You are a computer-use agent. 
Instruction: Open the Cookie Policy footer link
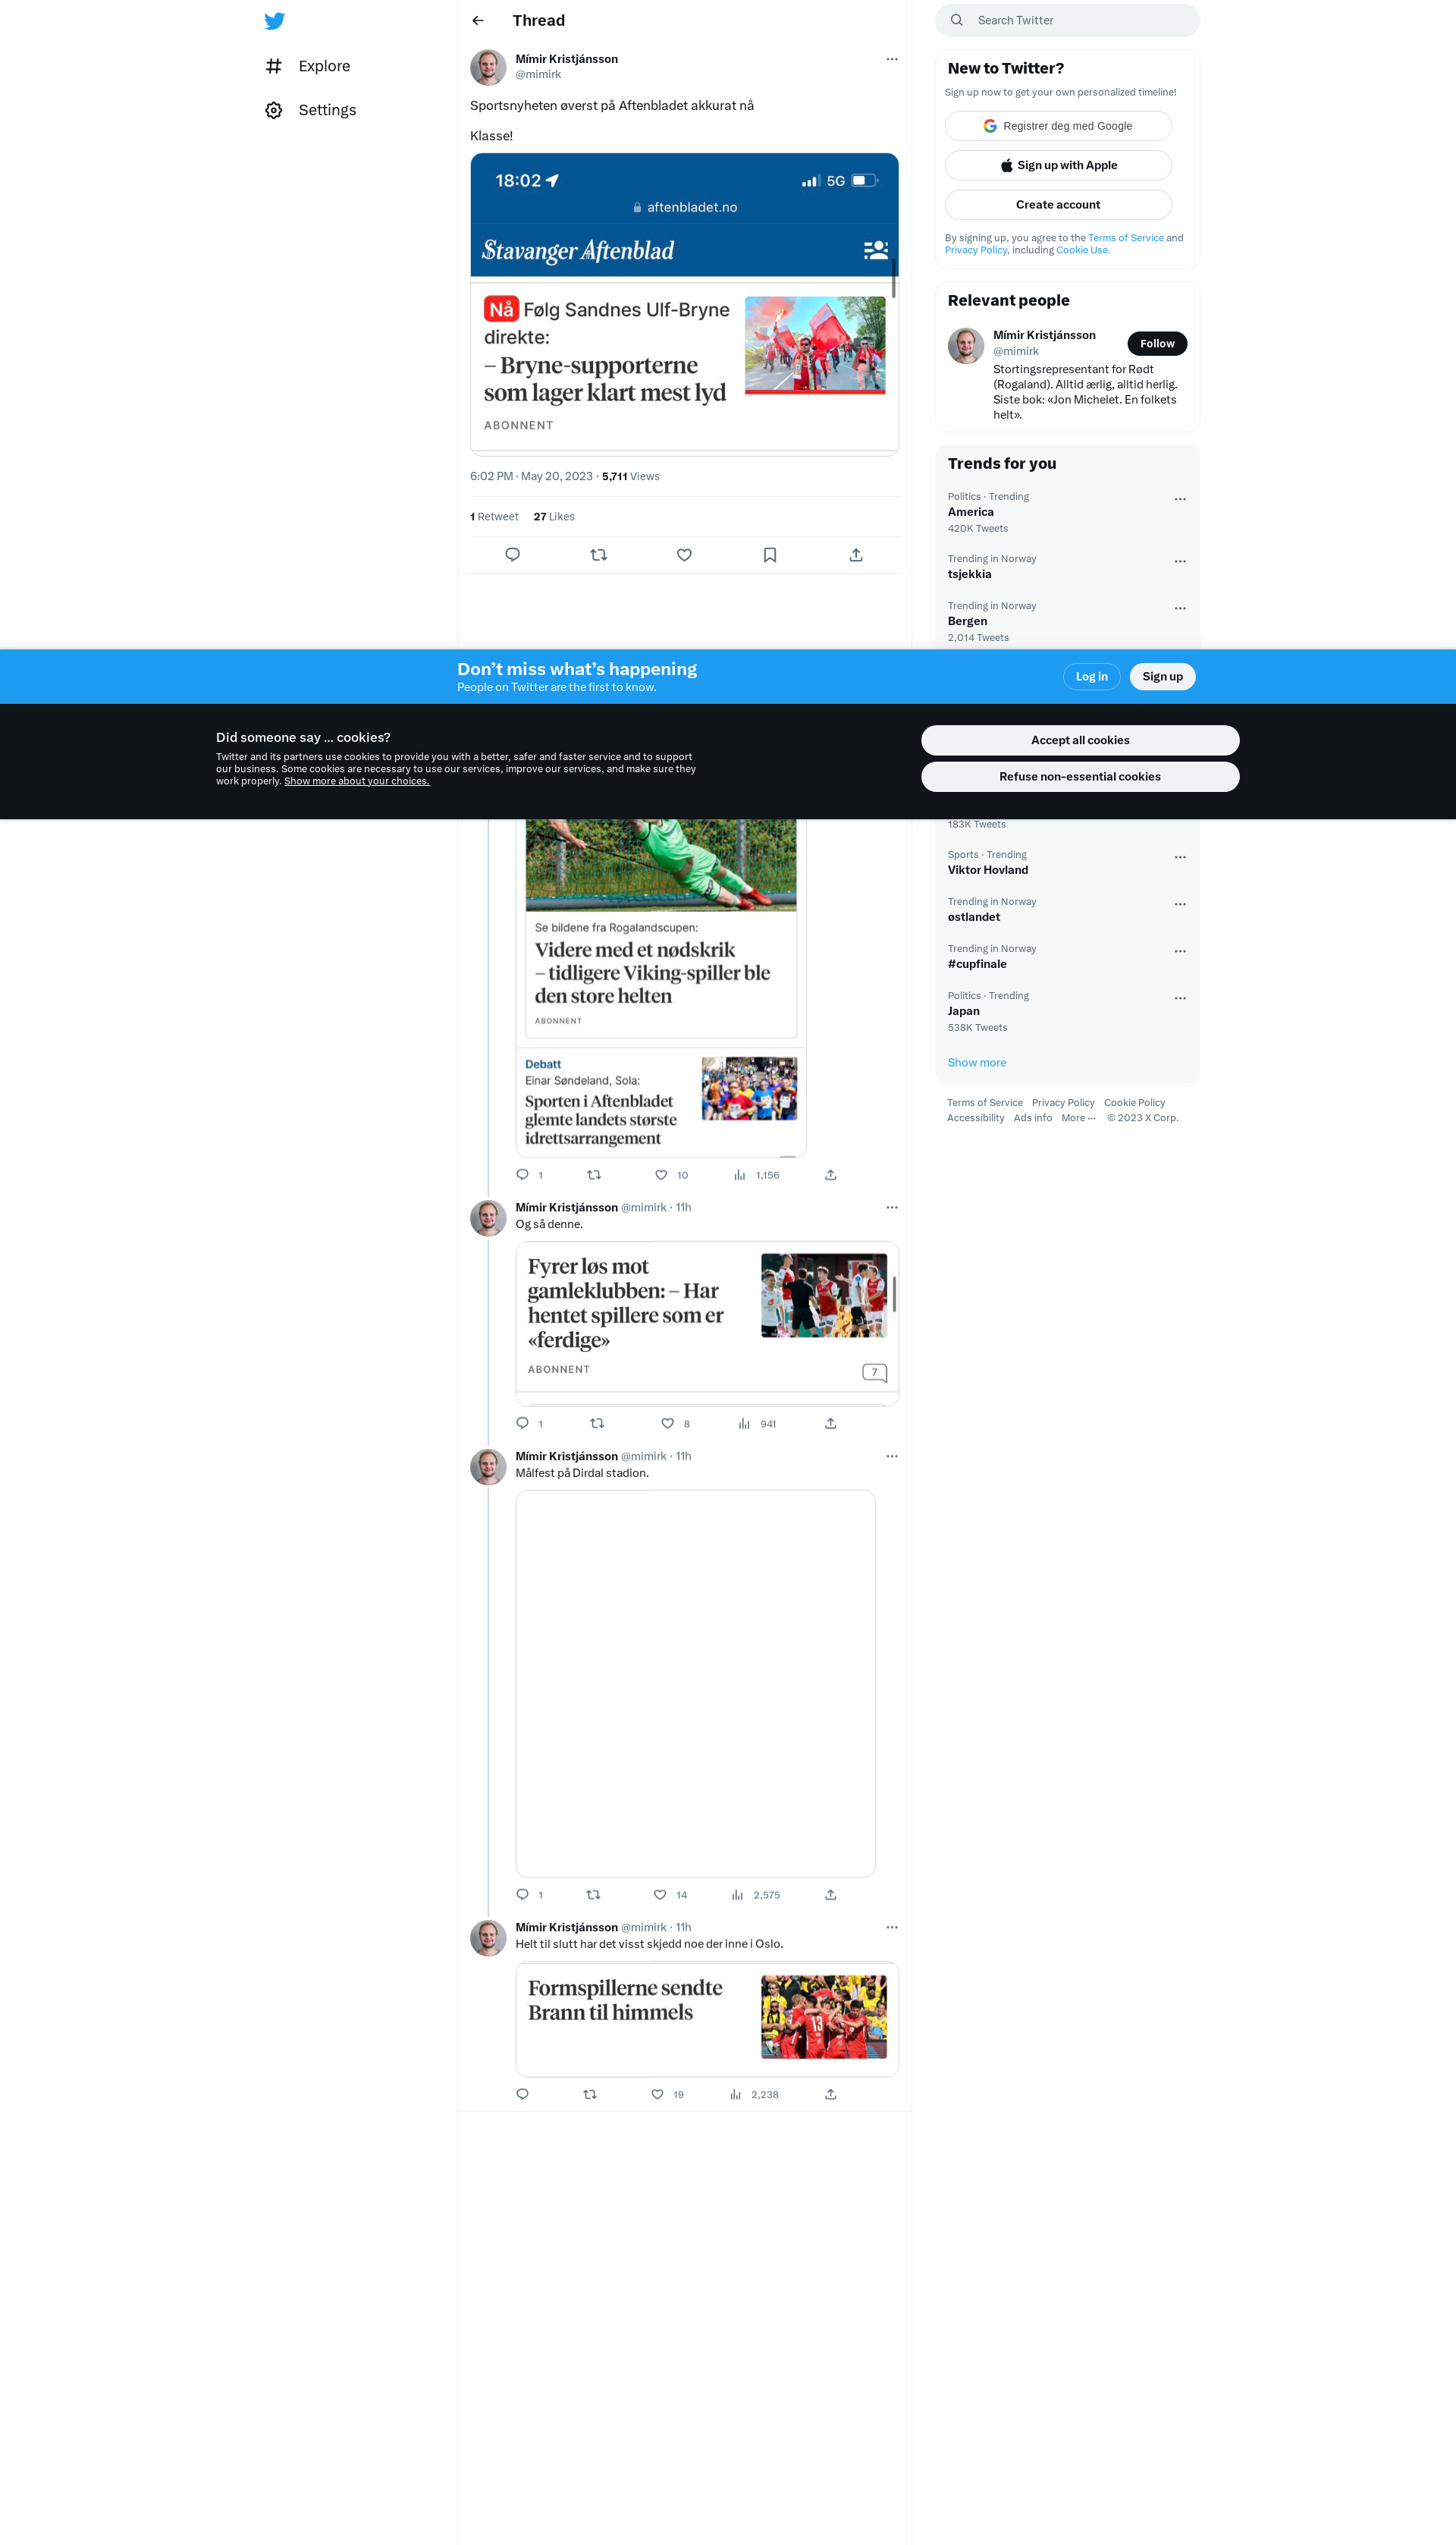[x=1134, y=1103]
